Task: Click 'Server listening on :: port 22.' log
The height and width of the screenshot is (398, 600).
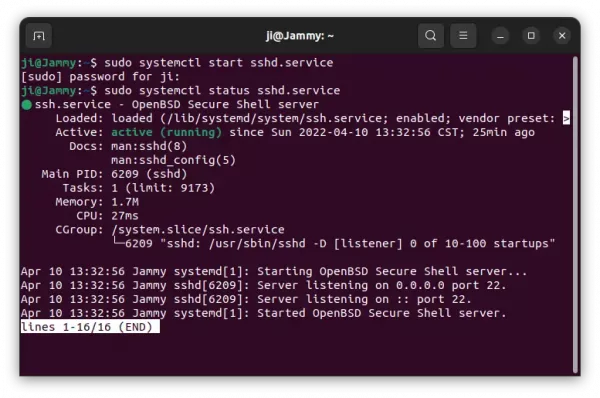Action: click(364, 299)
